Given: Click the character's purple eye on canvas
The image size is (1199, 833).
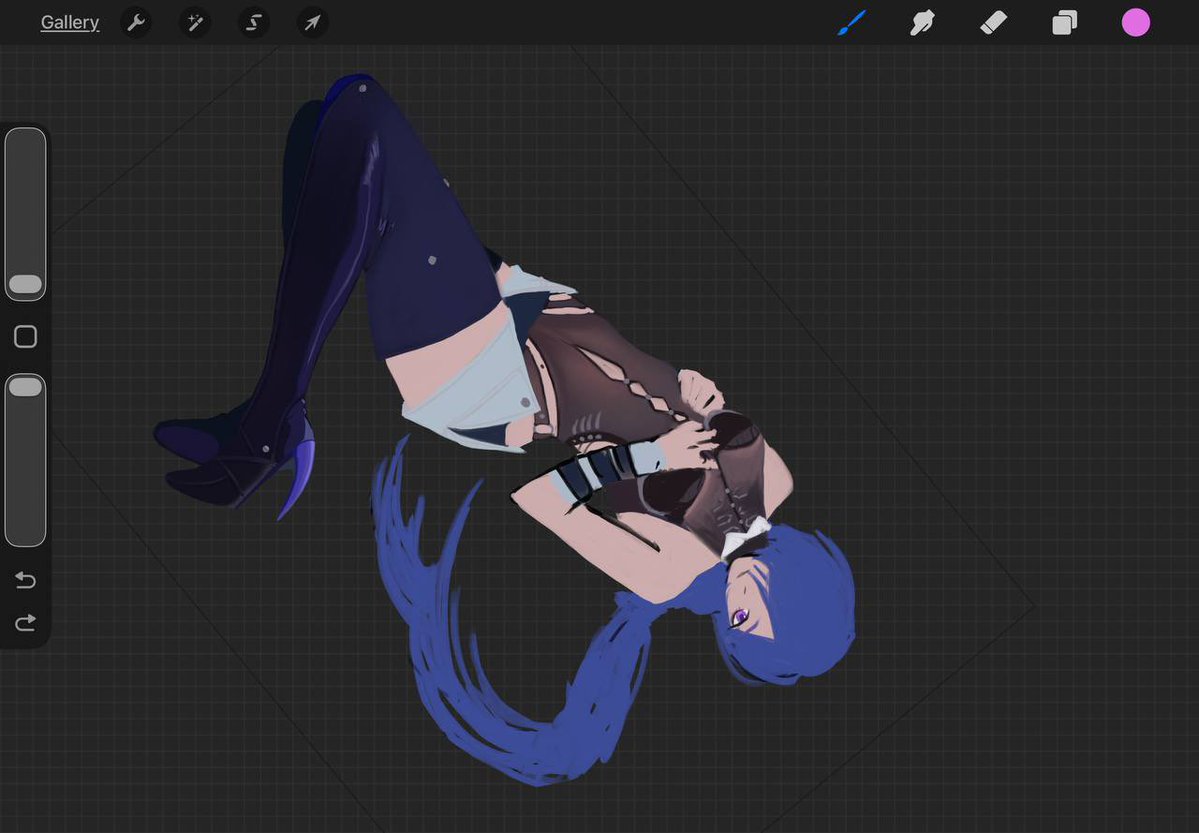Looking at the screenshot, I should pos(739,617).
